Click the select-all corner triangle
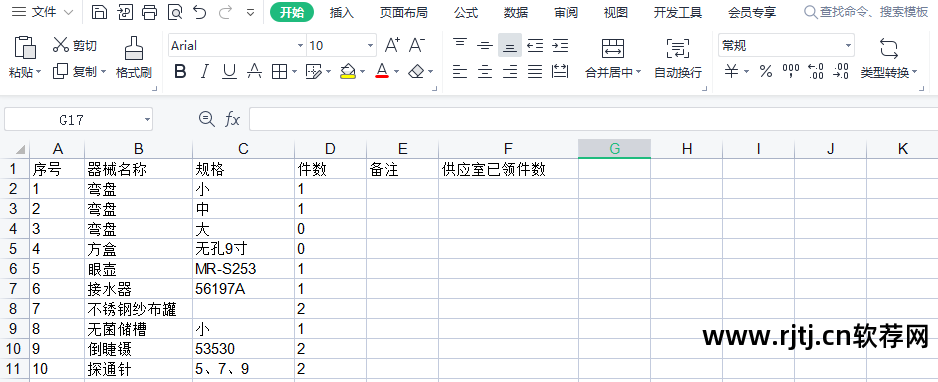This screenshot has height=382, width=938. [20, 149]
